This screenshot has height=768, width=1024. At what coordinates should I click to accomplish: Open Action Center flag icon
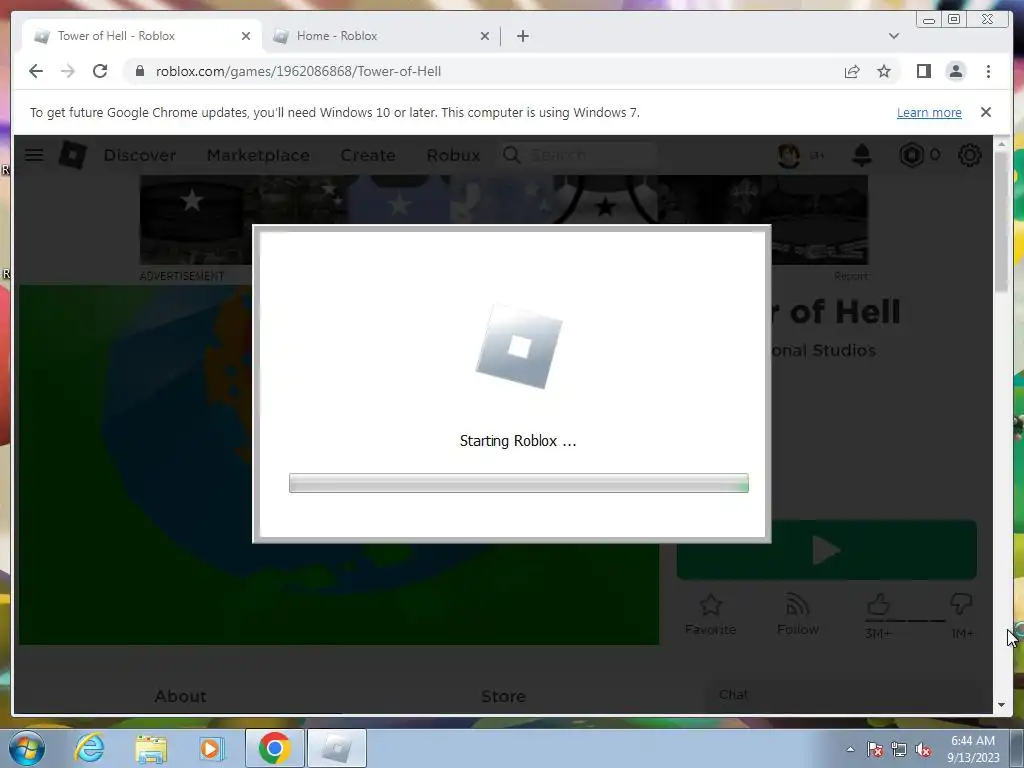click(874, 749)
